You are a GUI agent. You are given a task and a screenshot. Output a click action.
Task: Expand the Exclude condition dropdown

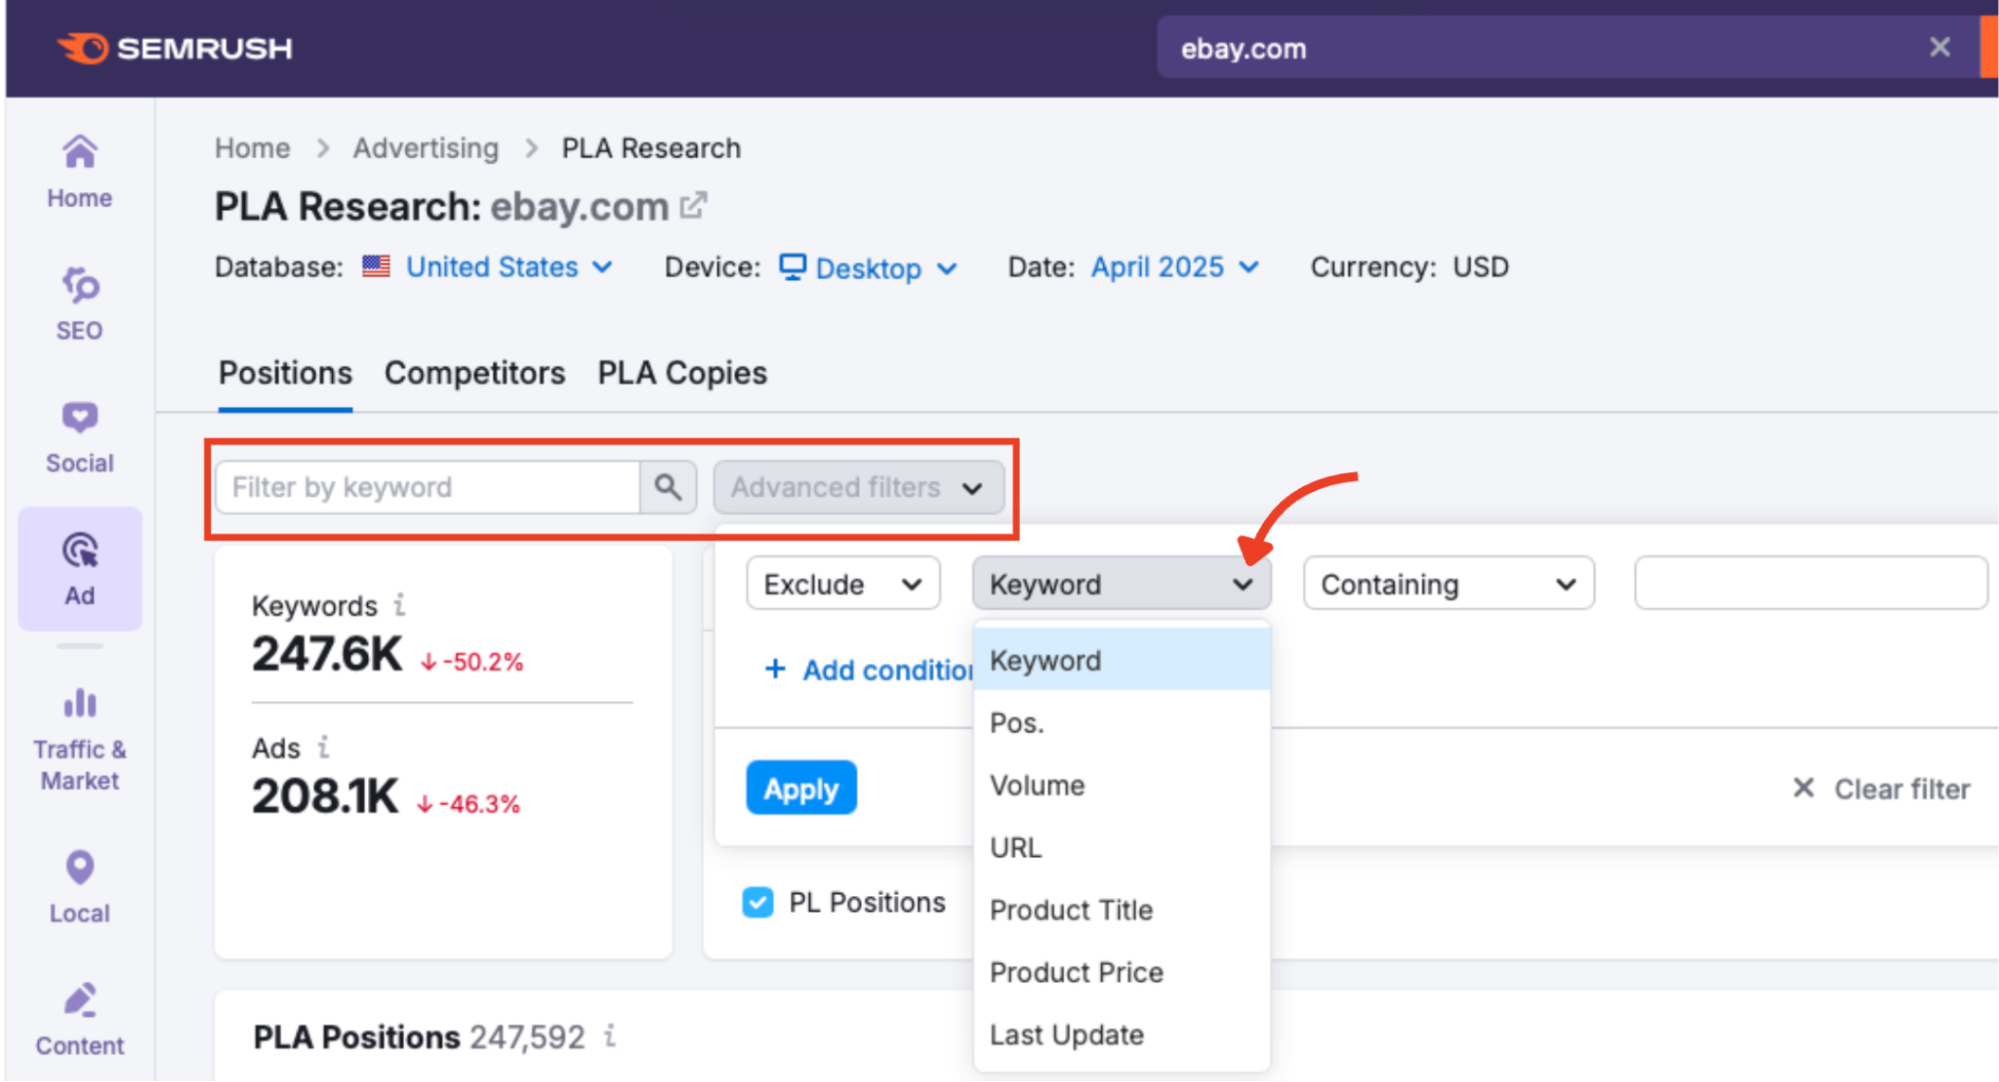pos(842,584)
